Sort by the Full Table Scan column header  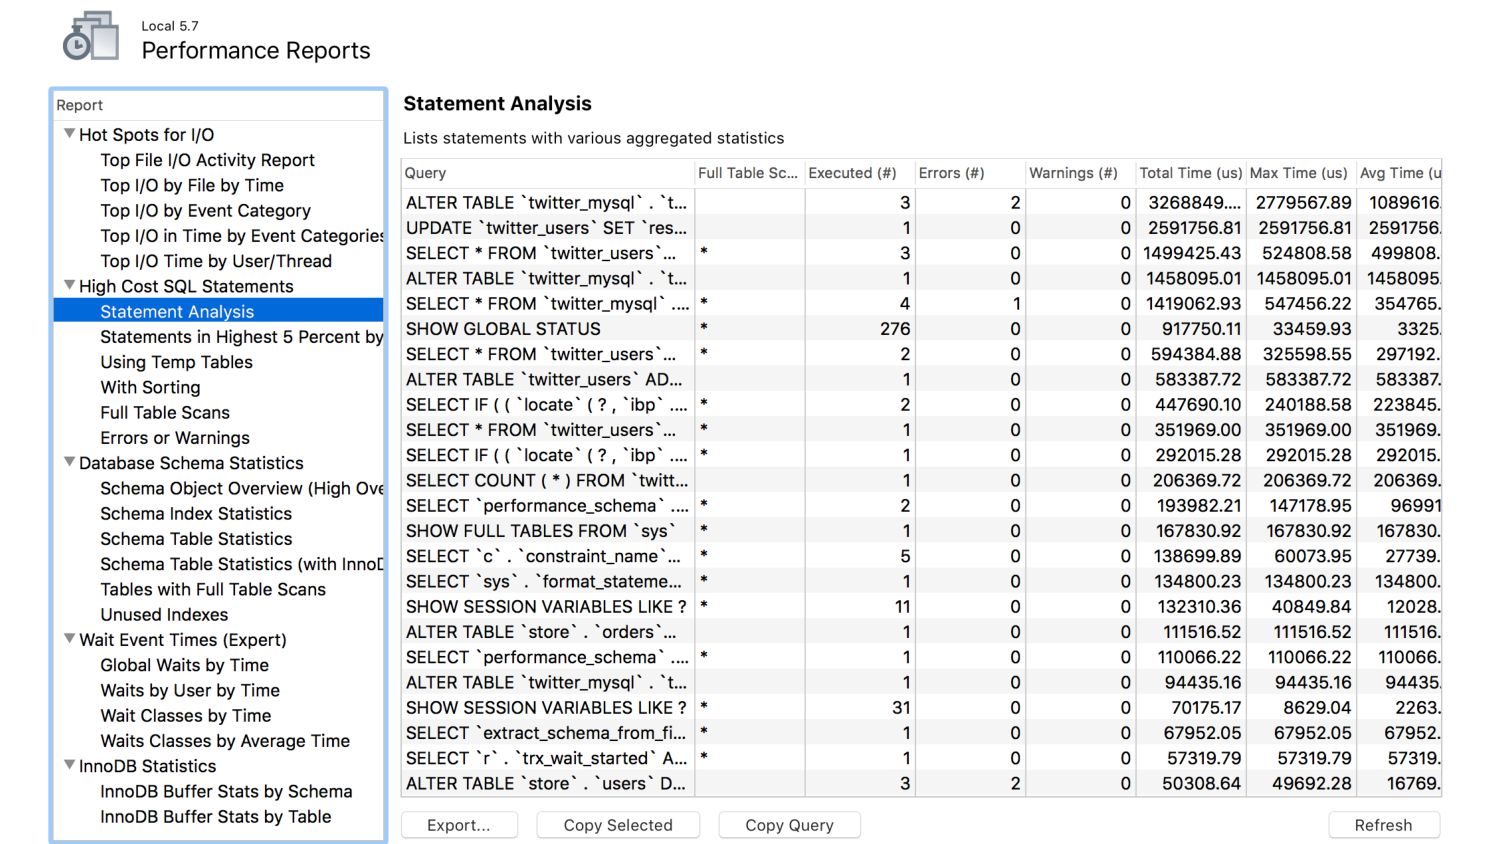tap(749, 173)
